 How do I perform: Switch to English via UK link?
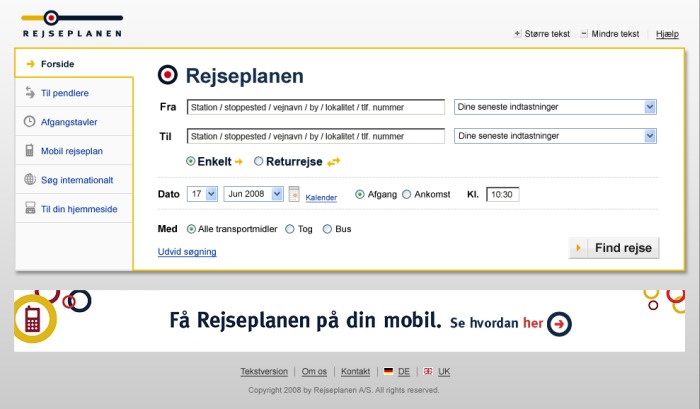(x=444, y=371)
